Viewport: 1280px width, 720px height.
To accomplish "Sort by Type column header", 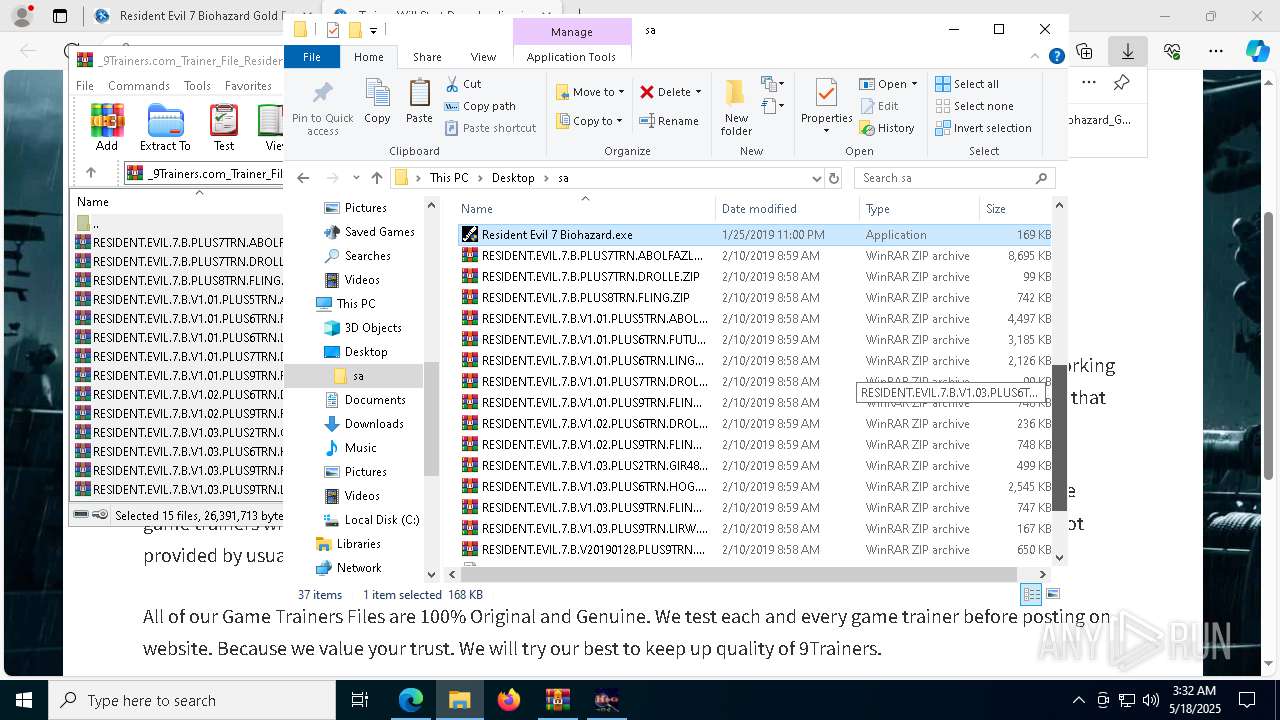I will [x=919, y=209].
